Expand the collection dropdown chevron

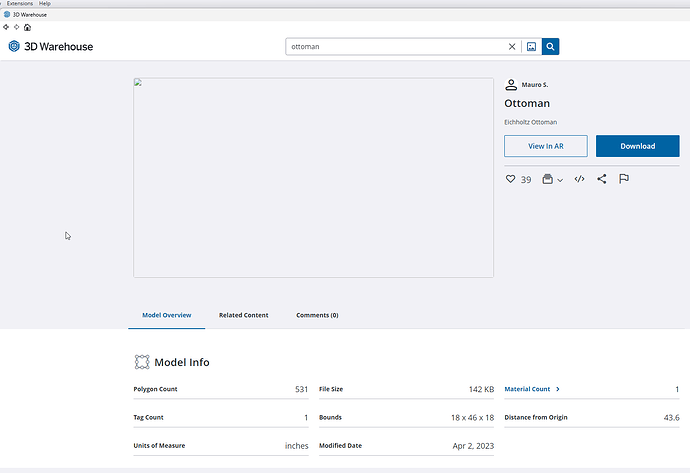tap(560, 180)
